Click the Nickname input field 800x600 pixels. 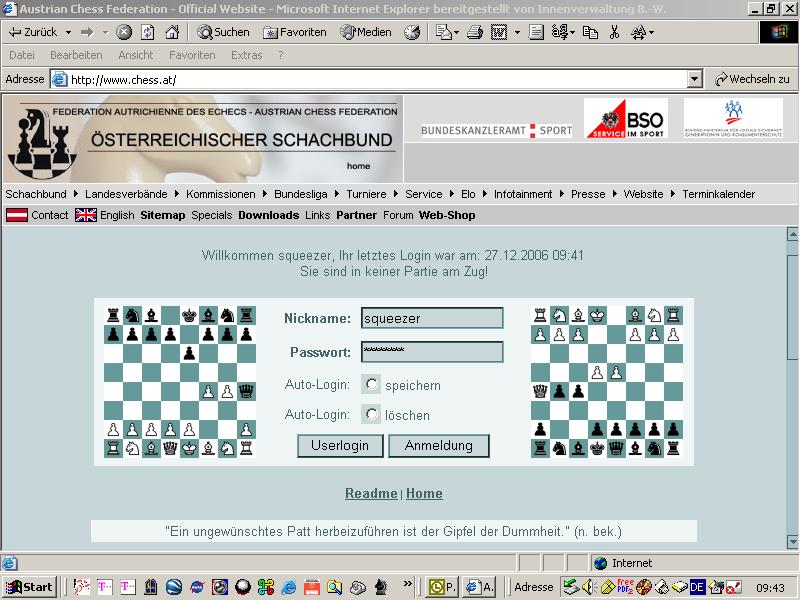(432, 318)
